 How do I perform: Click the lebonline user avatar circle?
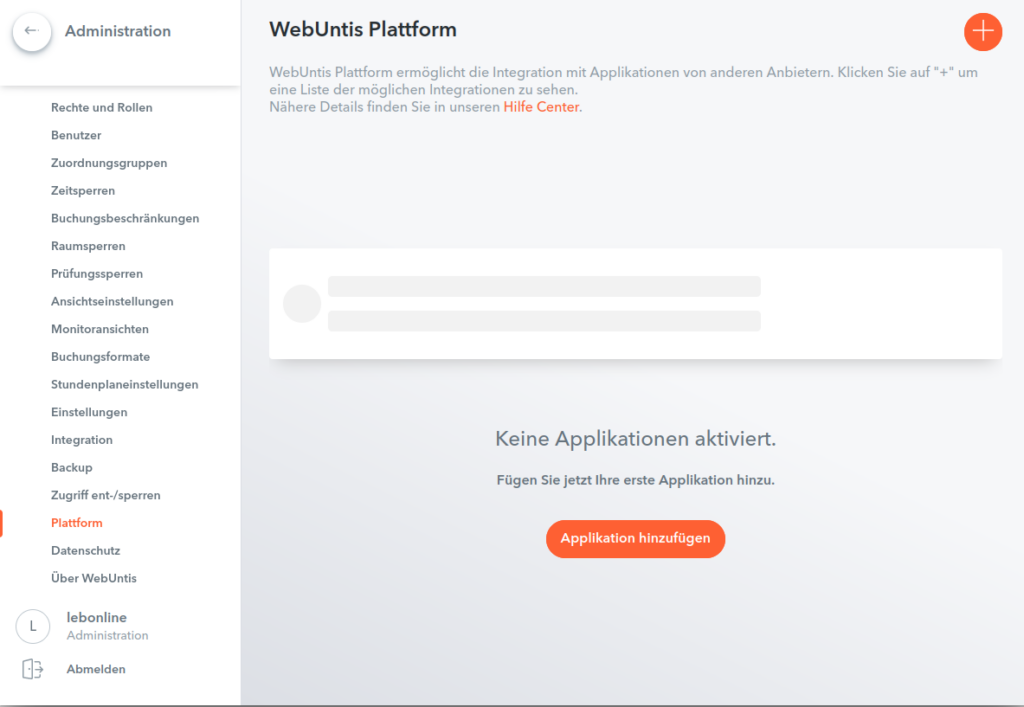point(32,626)
